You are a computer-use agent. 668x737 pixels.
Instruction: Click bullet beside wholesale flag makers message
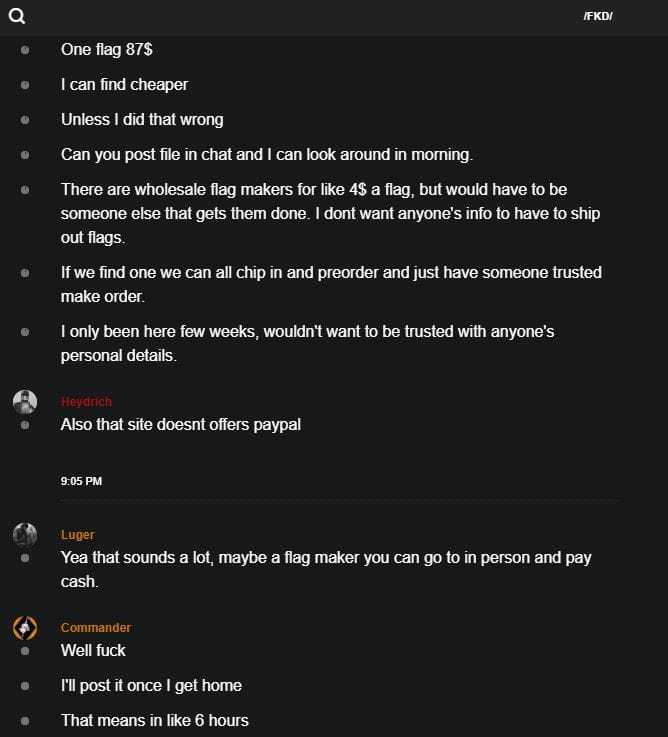click(x=25, y=189)
